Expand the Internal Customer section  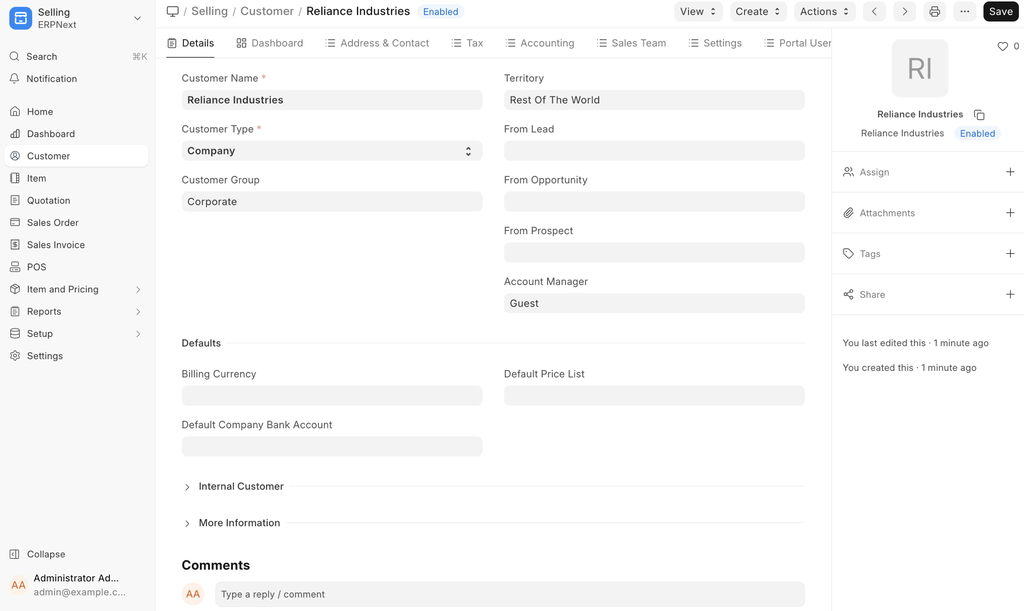pos(240,487)
